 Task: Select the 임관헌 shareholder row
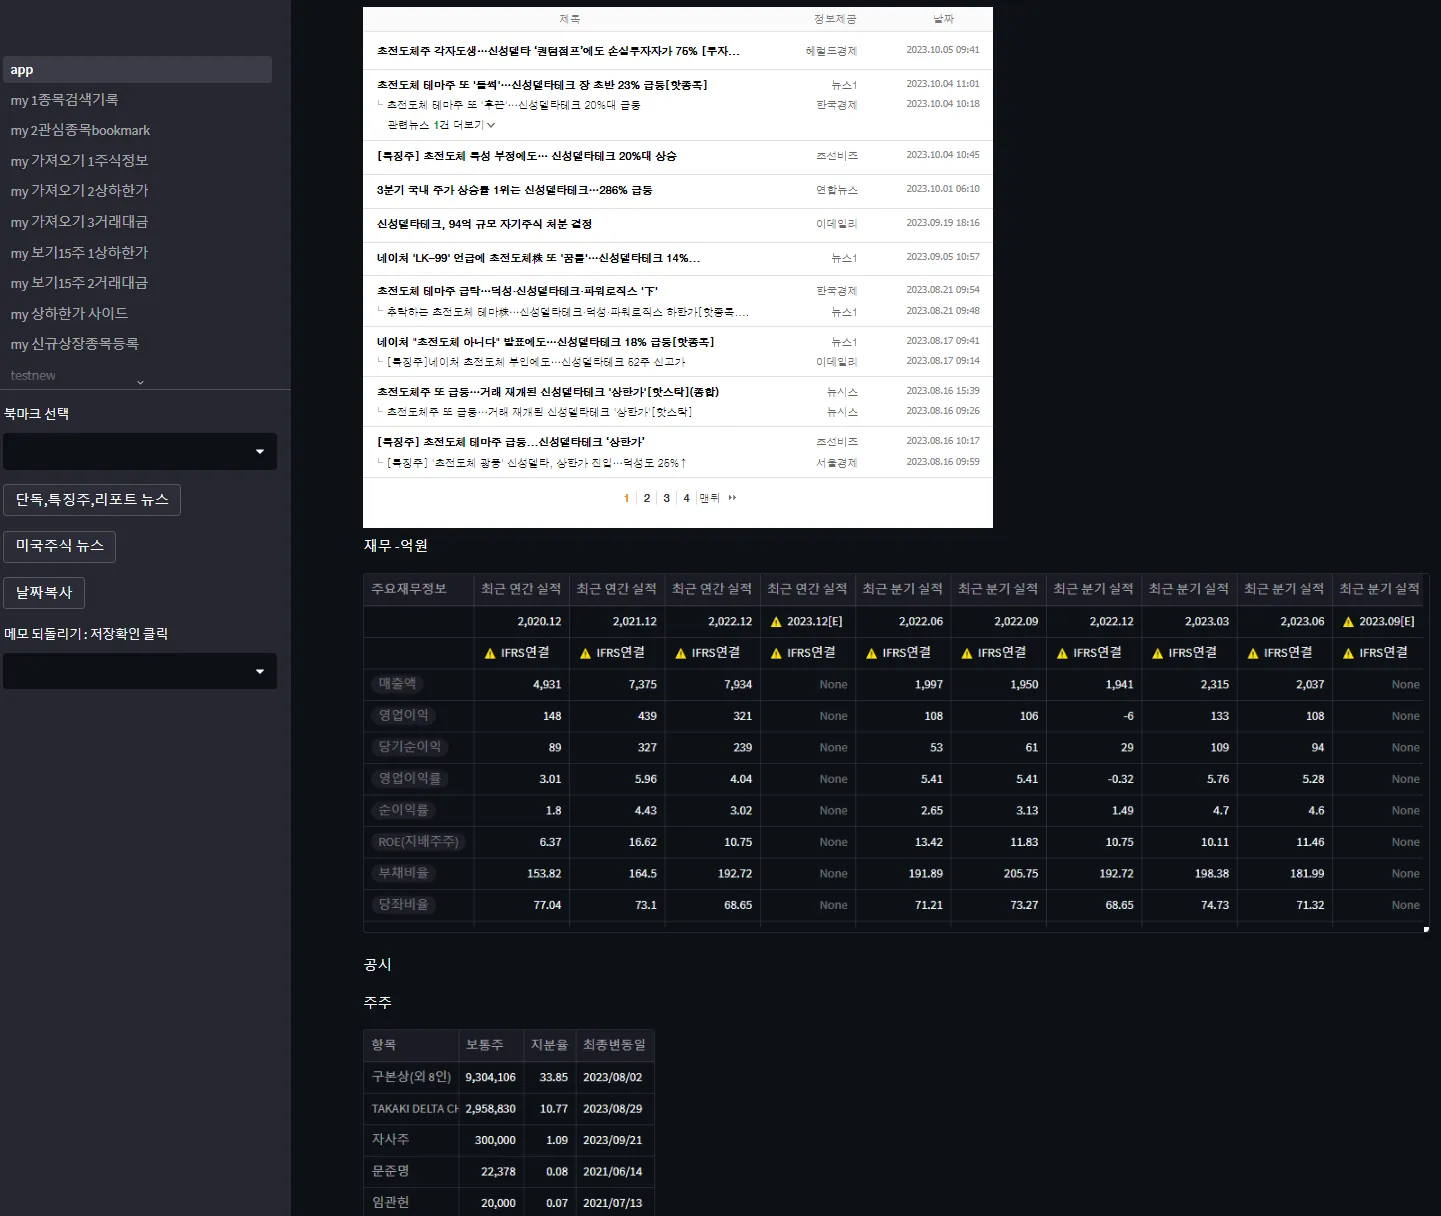coord(508,1202)
